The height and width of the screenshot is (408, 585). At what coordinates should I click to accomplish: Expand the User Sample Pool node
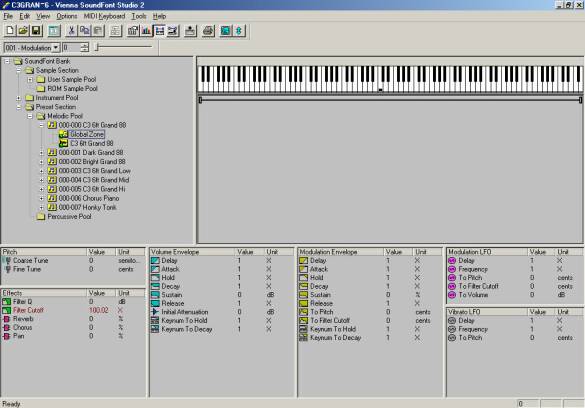click(30, 79)
